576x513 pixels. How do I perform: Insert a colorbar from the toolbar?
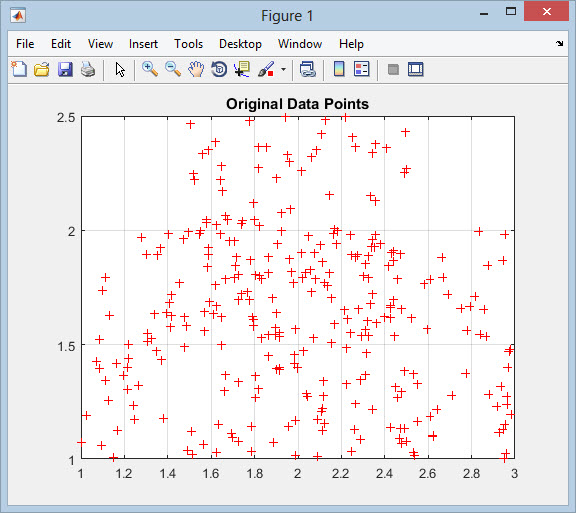(x=339, y=69)
